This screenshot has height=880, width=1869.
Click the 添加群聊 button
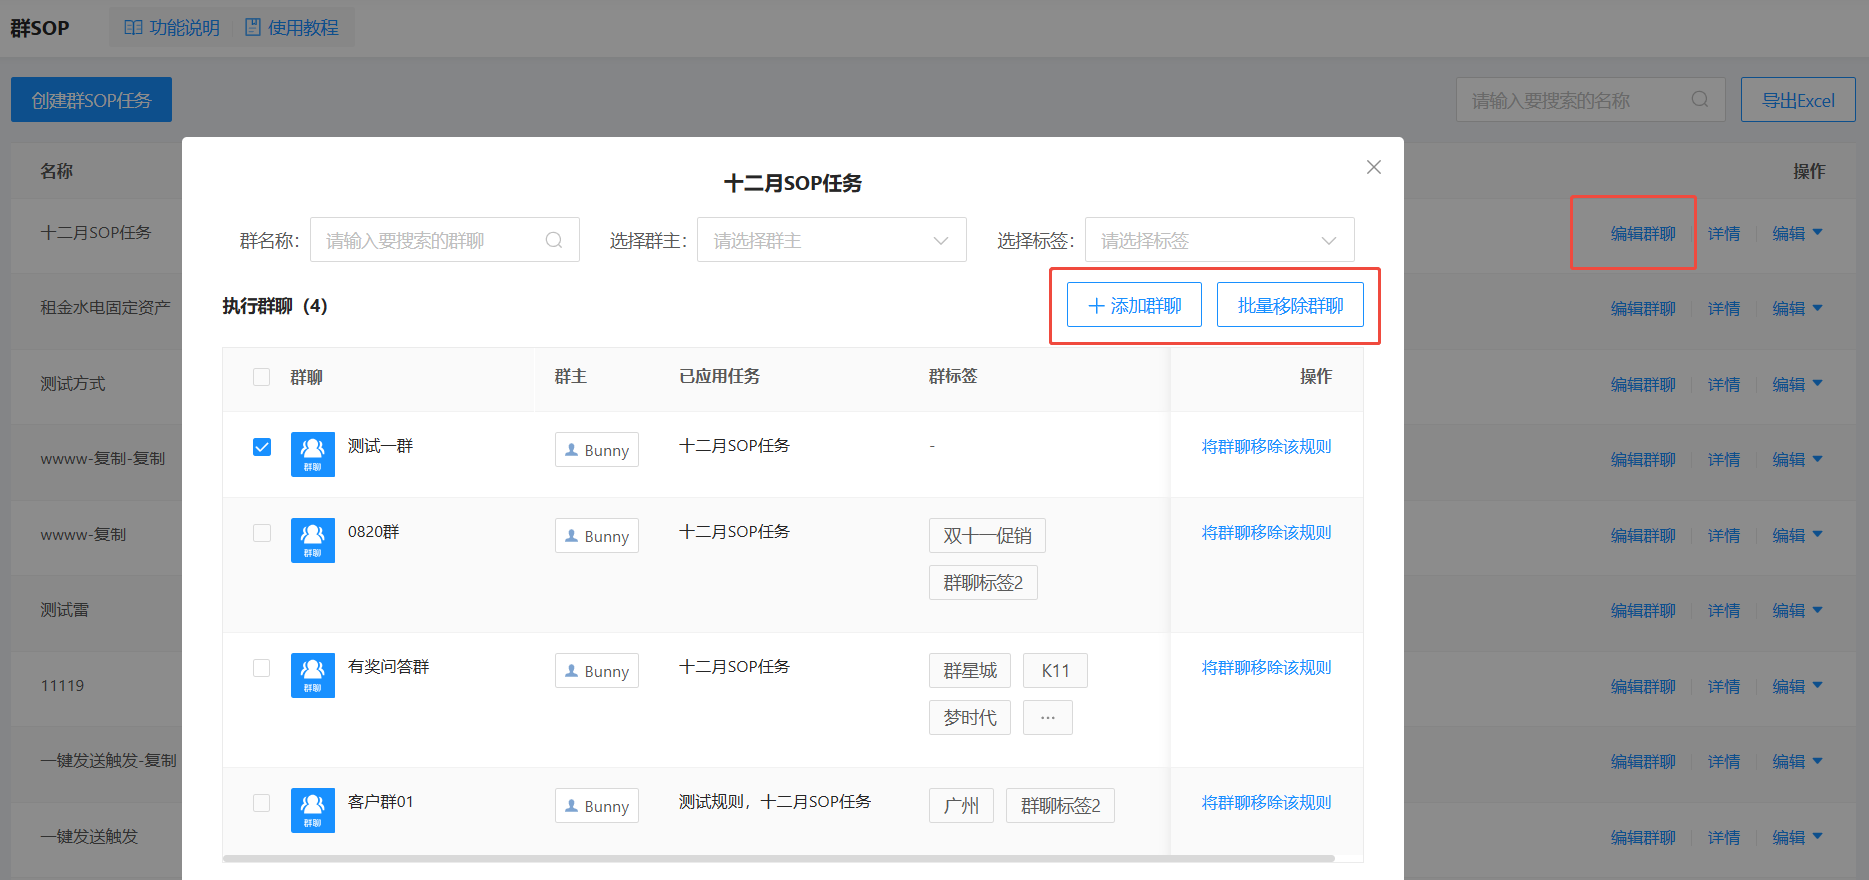(x=1134, y=305)
